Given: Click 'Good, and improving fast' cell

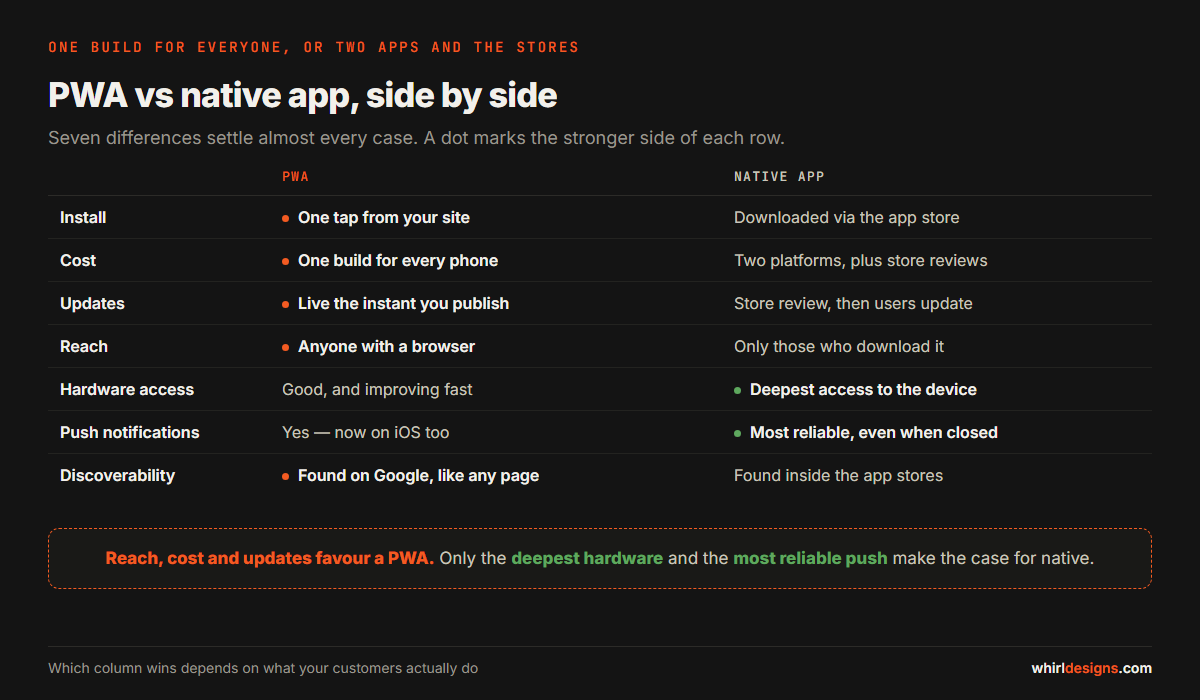Looking at the screenshot, I should coord(377,389).
